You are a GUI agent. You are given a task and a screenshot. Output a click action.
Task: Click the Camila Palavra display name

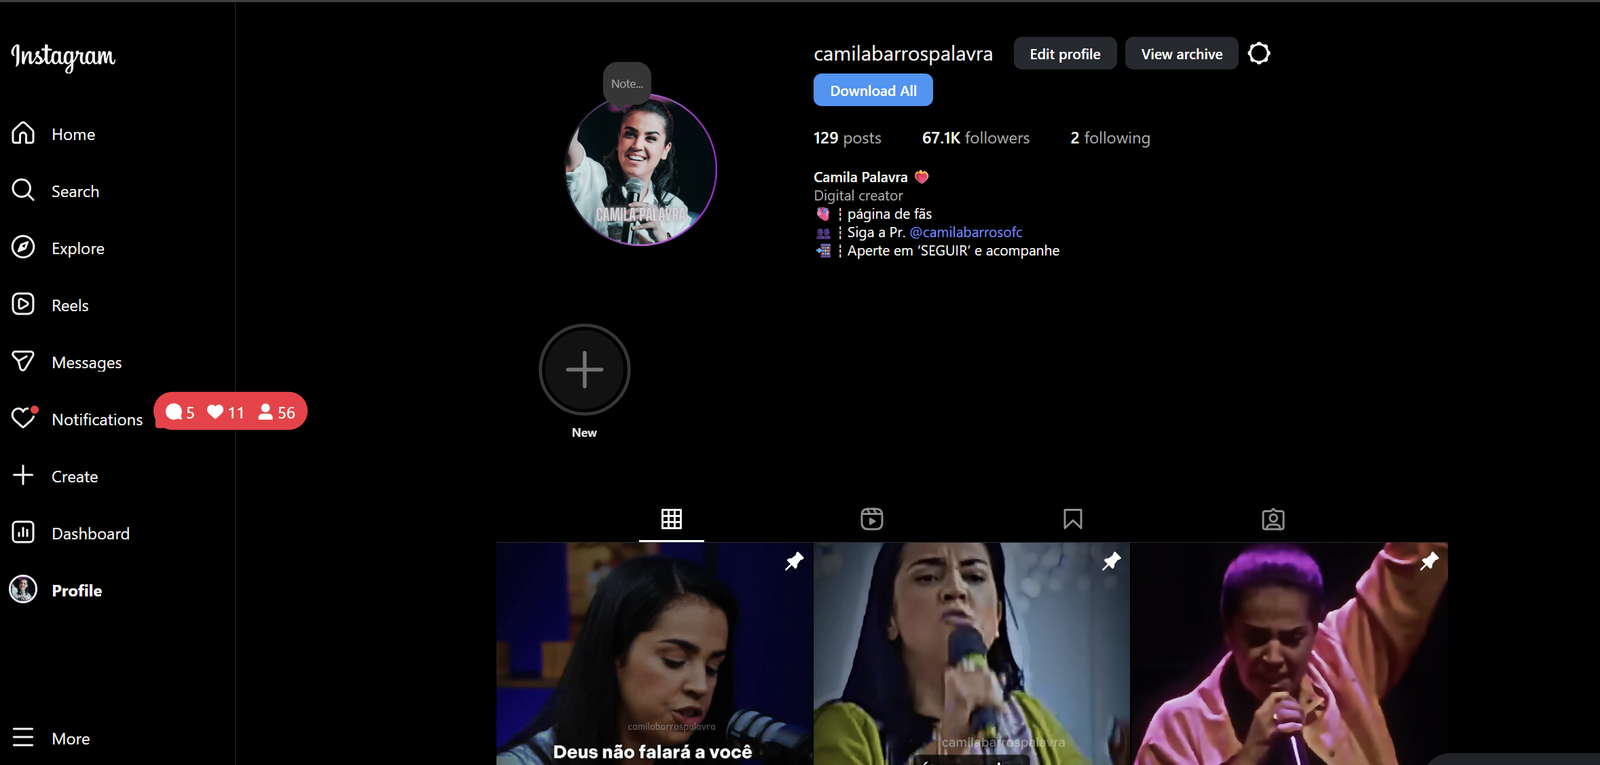coord(861,177)
